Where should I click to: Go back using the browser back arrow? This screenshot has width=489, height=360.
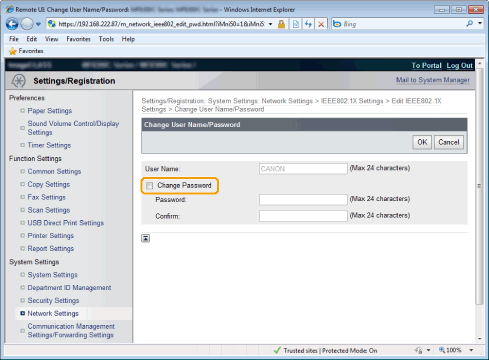point(12,24)
